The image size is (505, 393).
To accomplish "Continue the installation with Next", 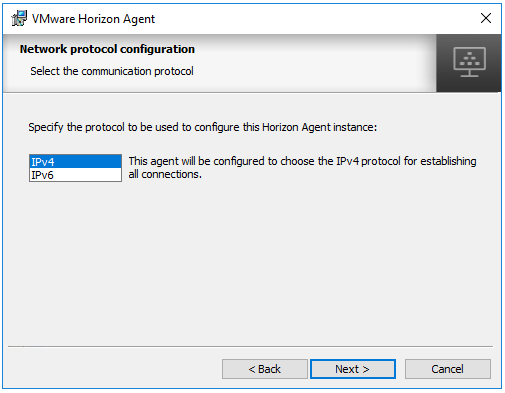I will point(353,369).
